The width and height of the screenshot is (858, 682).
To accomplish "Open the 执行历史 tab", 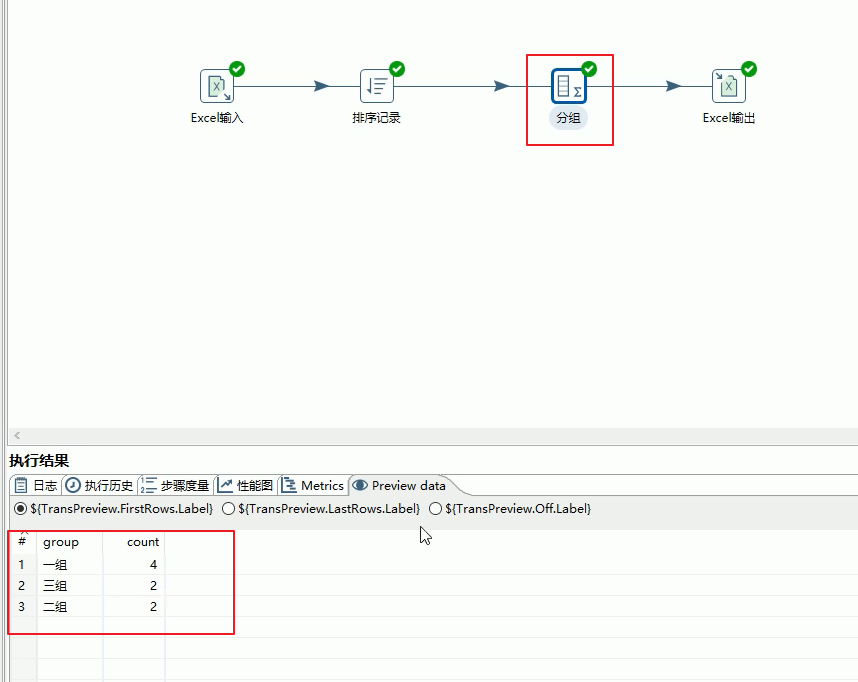I will [100, 486].
